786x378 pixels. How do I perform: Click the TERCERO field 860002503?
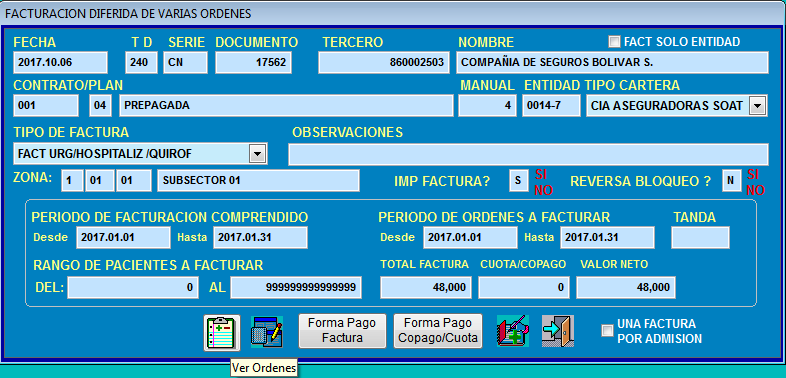384,63
